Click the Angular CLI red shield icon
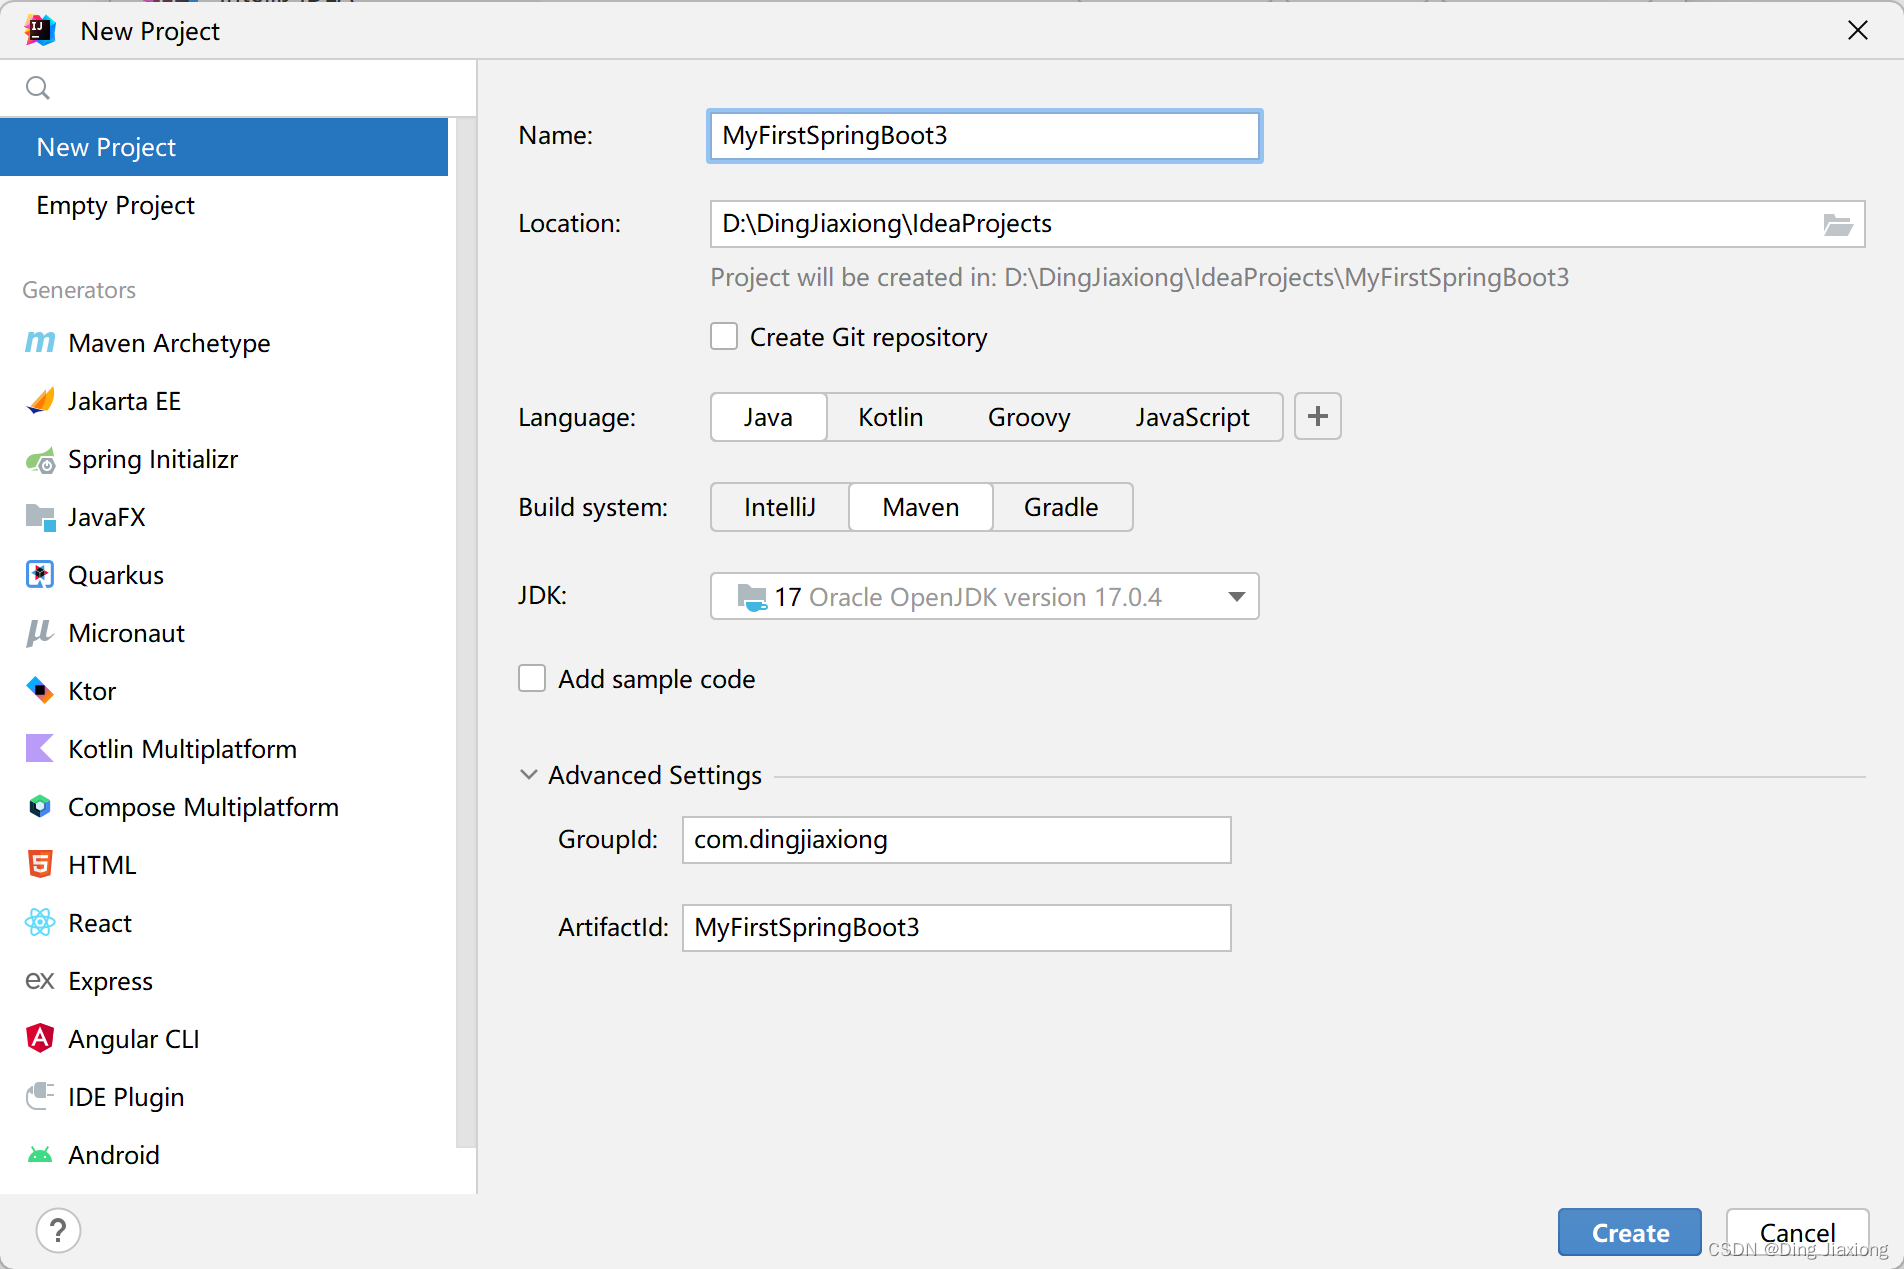The height and width of the screenshot is (1269, 1904). (x=40, y=1039)
